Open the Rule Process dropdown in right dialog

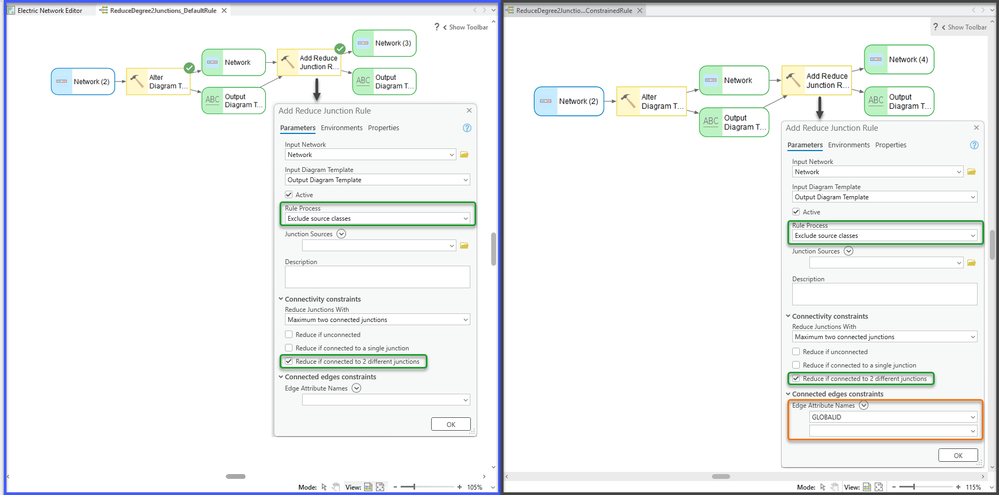coord(884,236)
